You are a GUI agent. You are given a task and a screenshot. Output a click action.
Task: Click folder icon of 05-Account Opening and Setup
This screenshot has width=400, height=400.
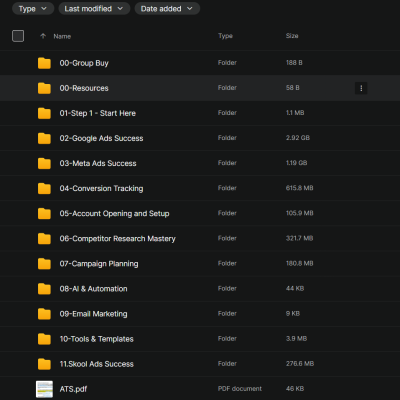44,213
